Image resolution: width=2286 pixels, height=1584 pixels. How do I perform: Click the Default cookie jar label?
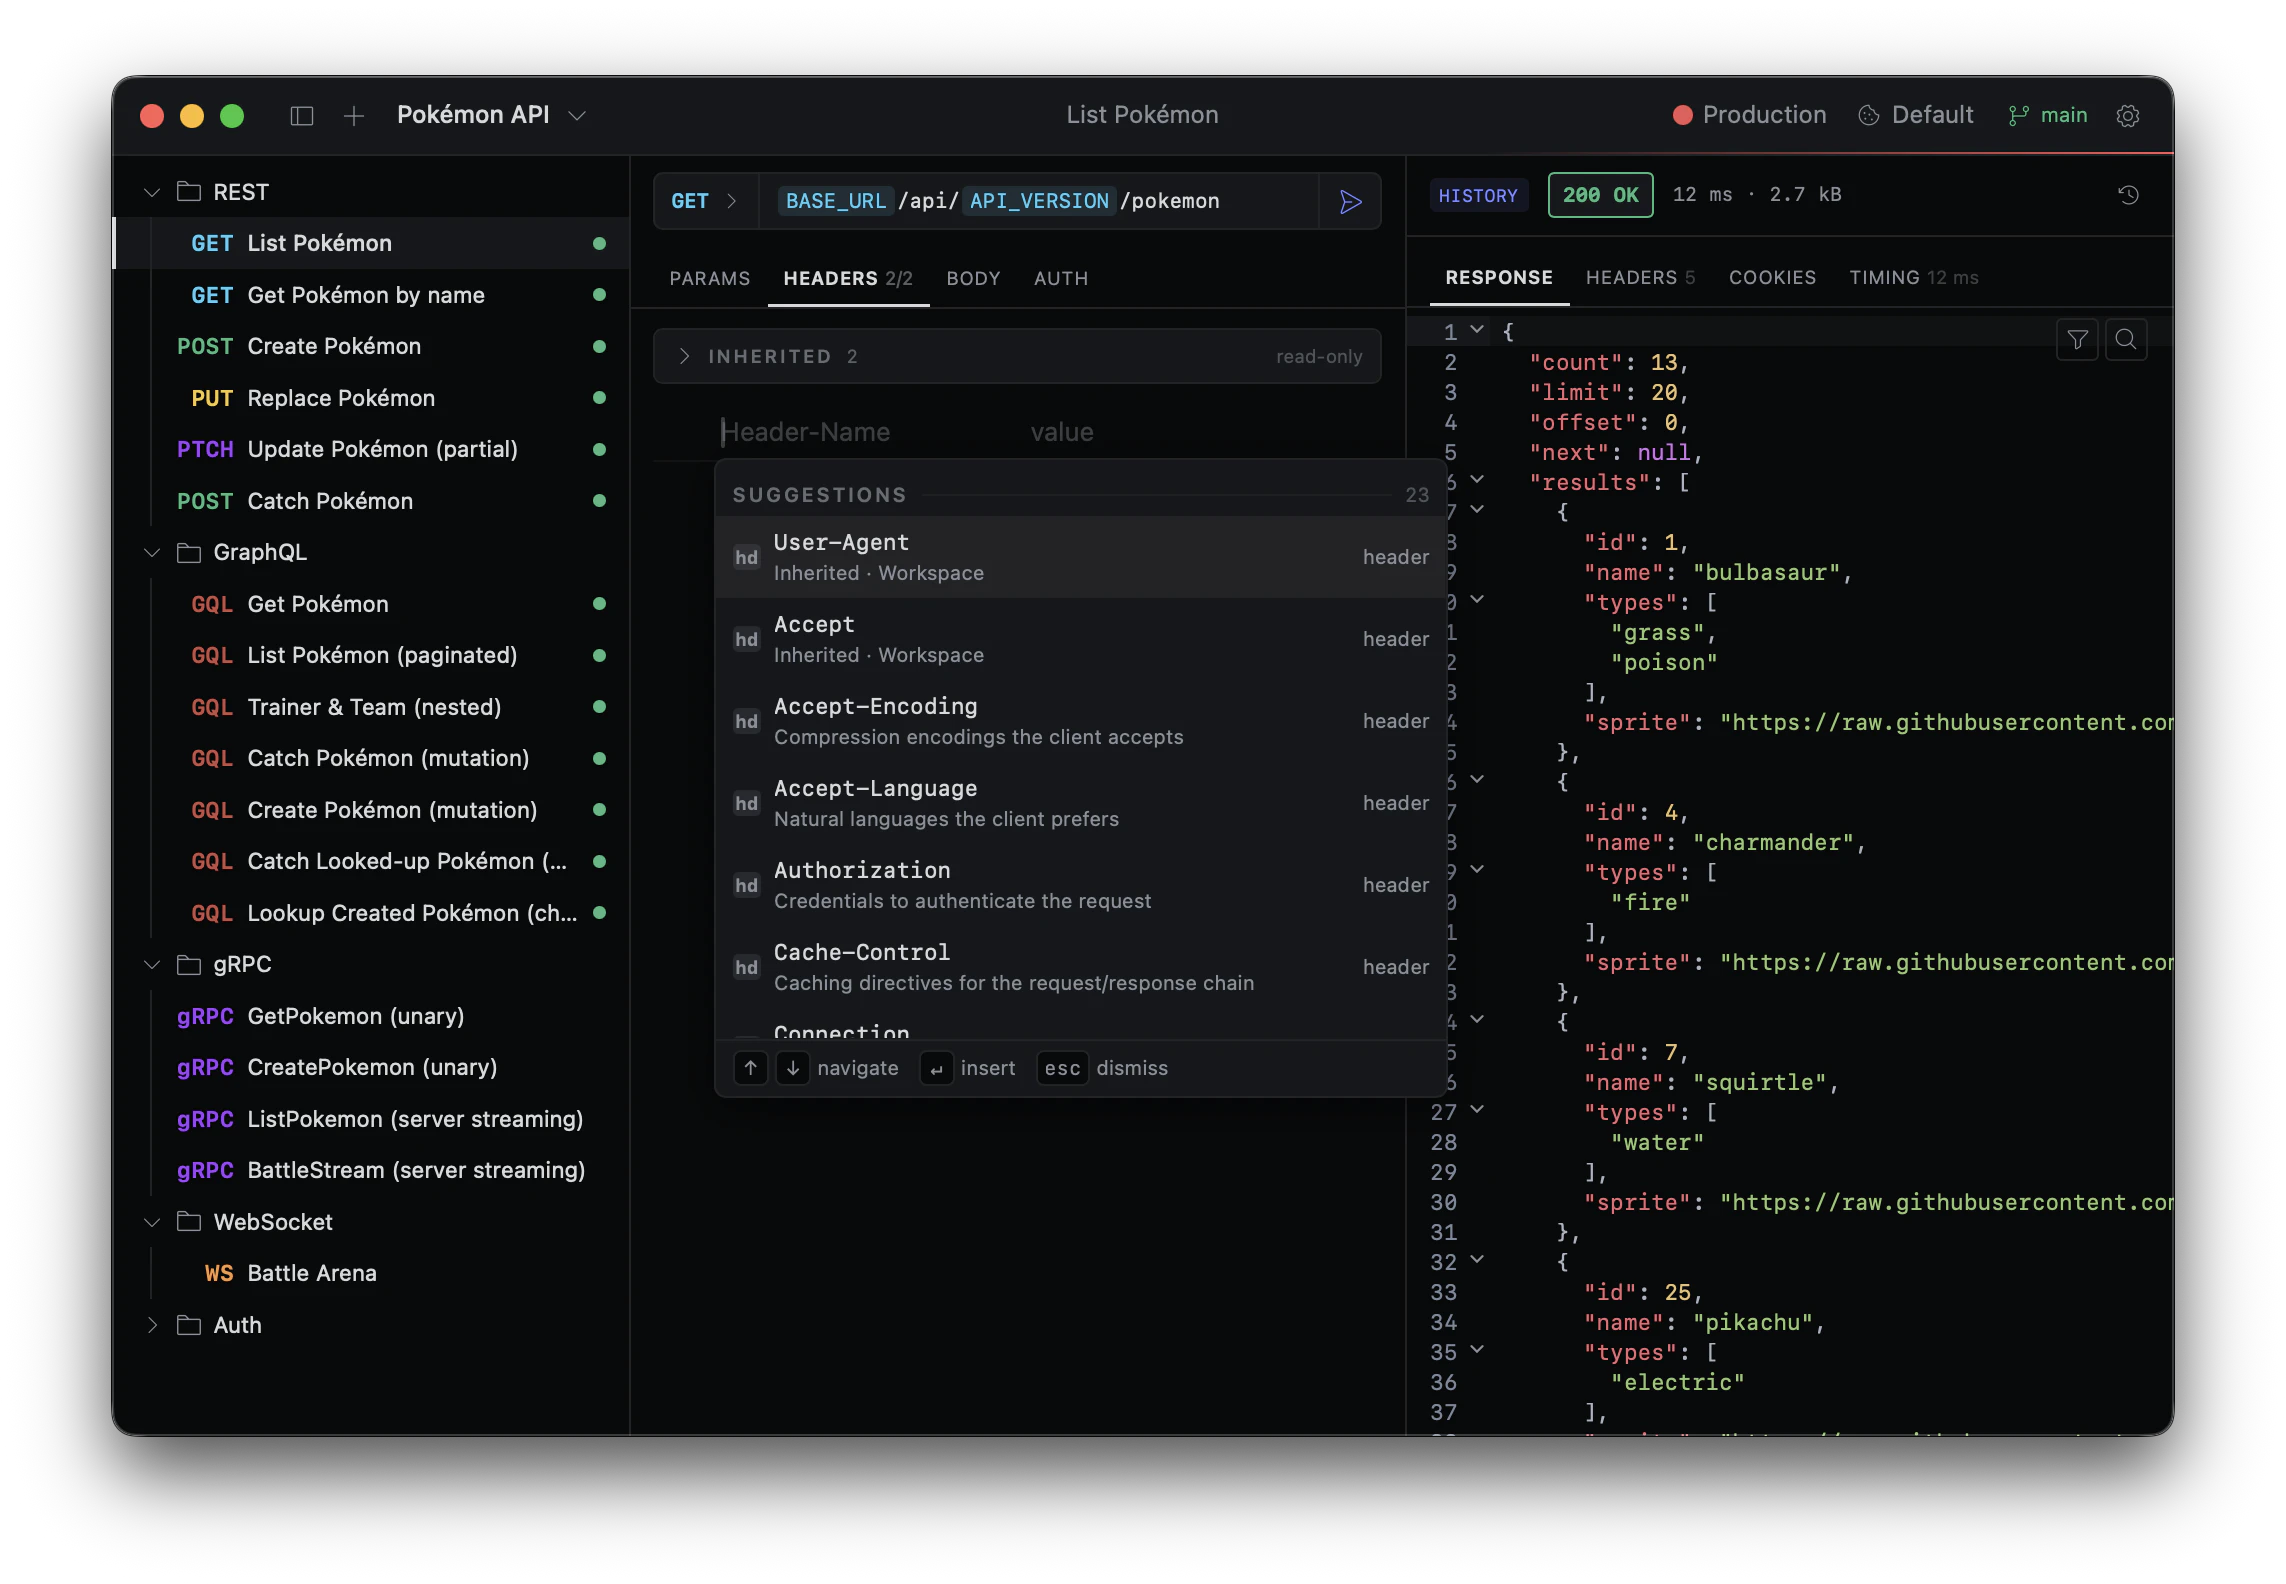[1932, 116]
